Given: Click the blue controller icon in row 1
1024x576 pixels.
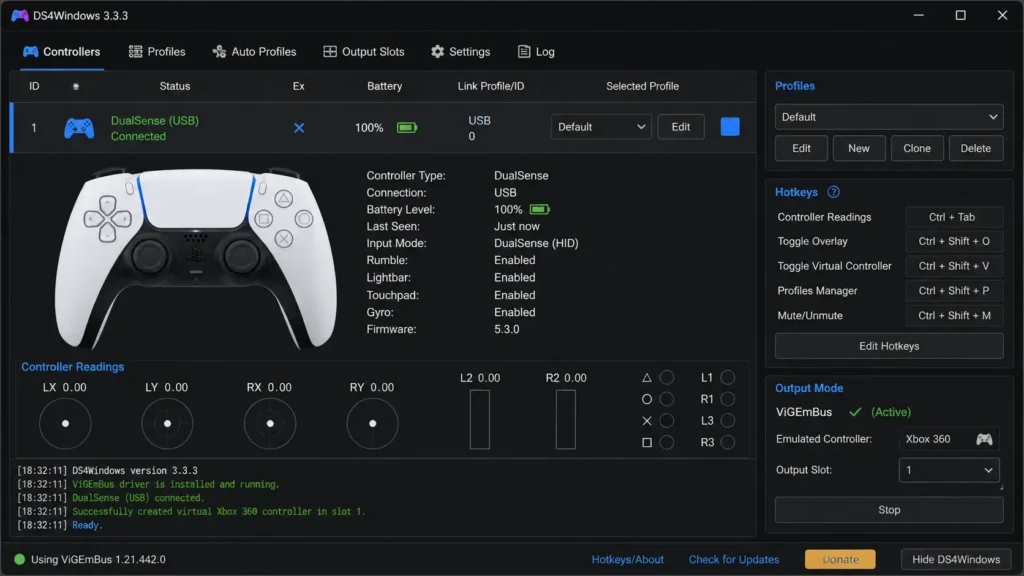Looking at the screenshot, I should point(78,128).
